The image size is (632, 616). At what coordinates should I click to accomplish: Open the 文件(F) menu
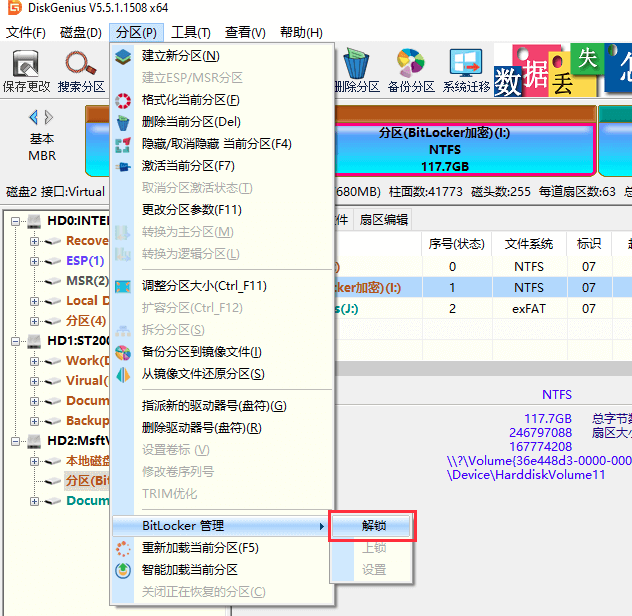pos(26,32)
